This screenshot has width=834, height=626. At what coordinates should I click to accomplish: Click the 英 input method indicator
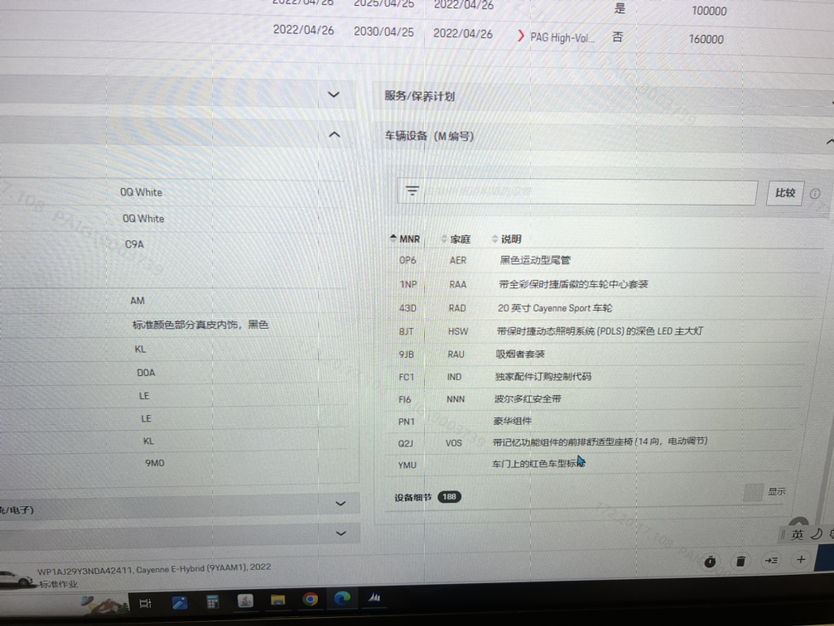797,535
